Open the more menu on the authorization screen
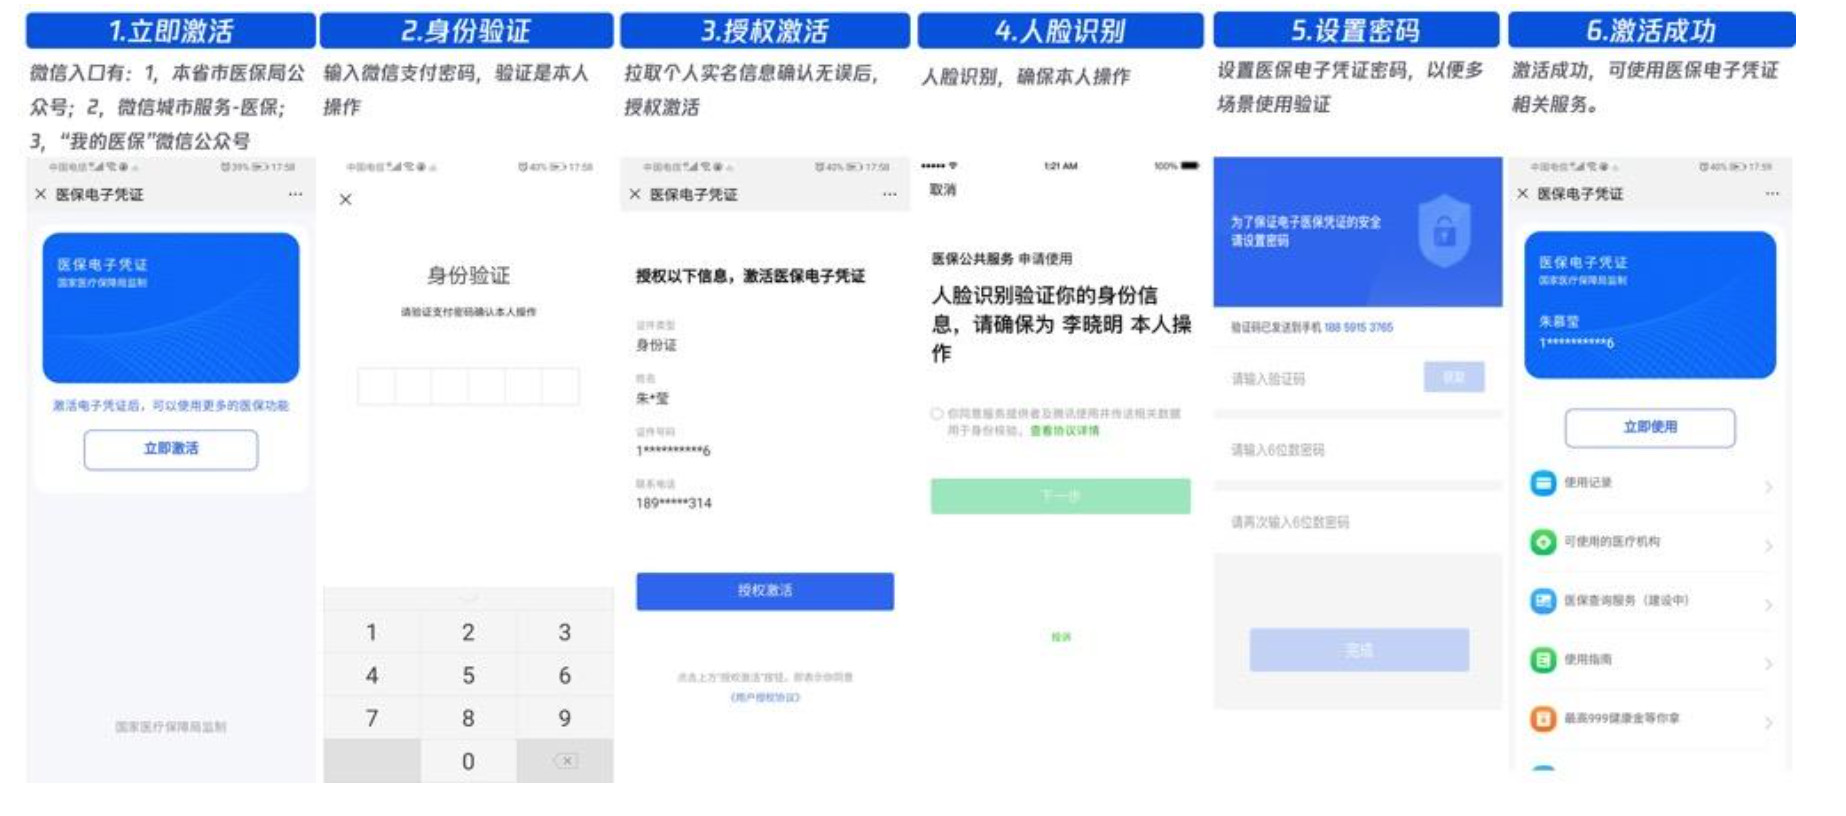This screenshot has width=1846, height=816. 889,194
